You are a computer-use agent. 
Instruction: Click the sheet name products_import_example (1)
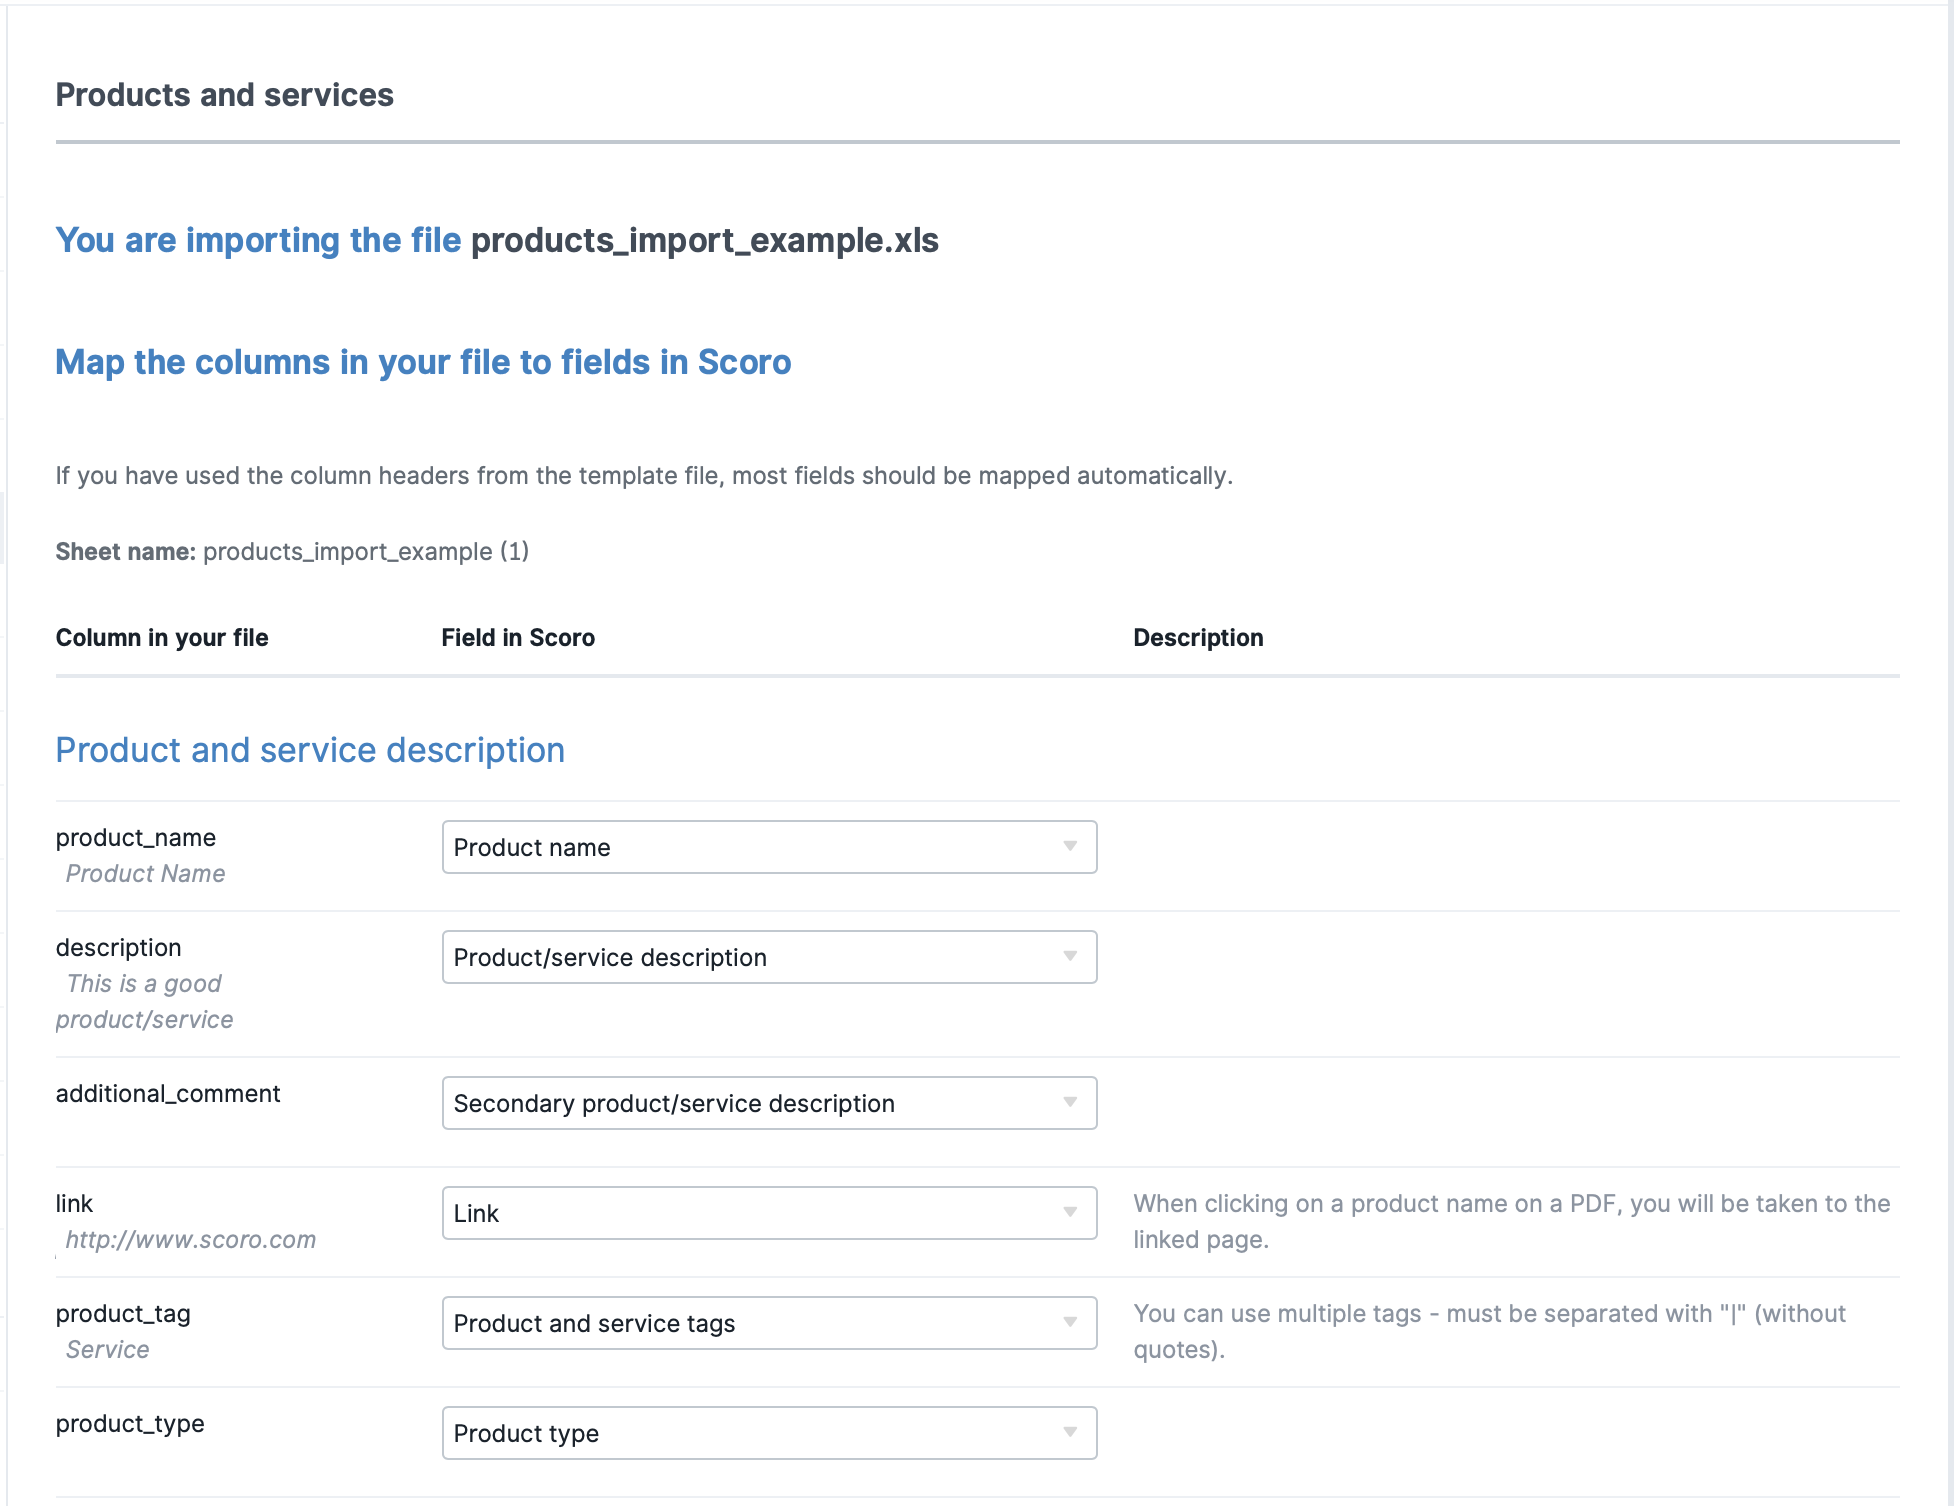(x=366, y=551)
